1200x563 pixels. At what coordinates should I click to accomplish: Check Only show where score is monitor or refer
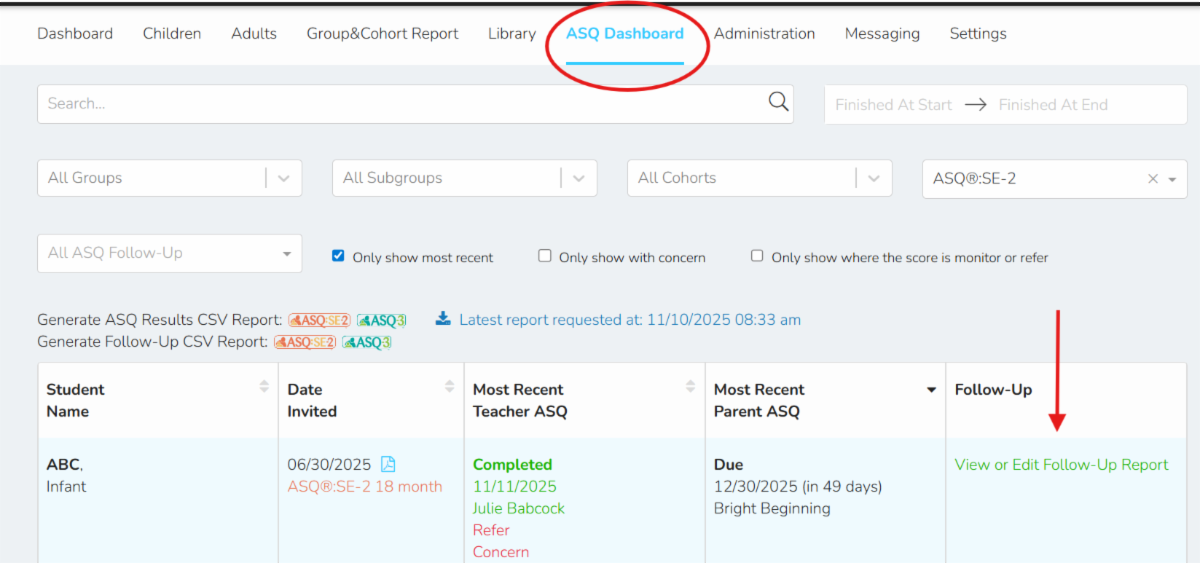pyautogui.click(x=757, y=256)
